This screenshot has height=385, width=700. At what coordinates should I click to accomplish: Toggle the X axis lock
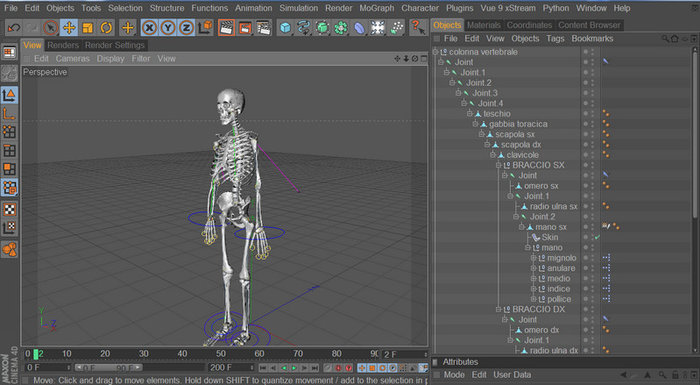click(x=149, y=28)
